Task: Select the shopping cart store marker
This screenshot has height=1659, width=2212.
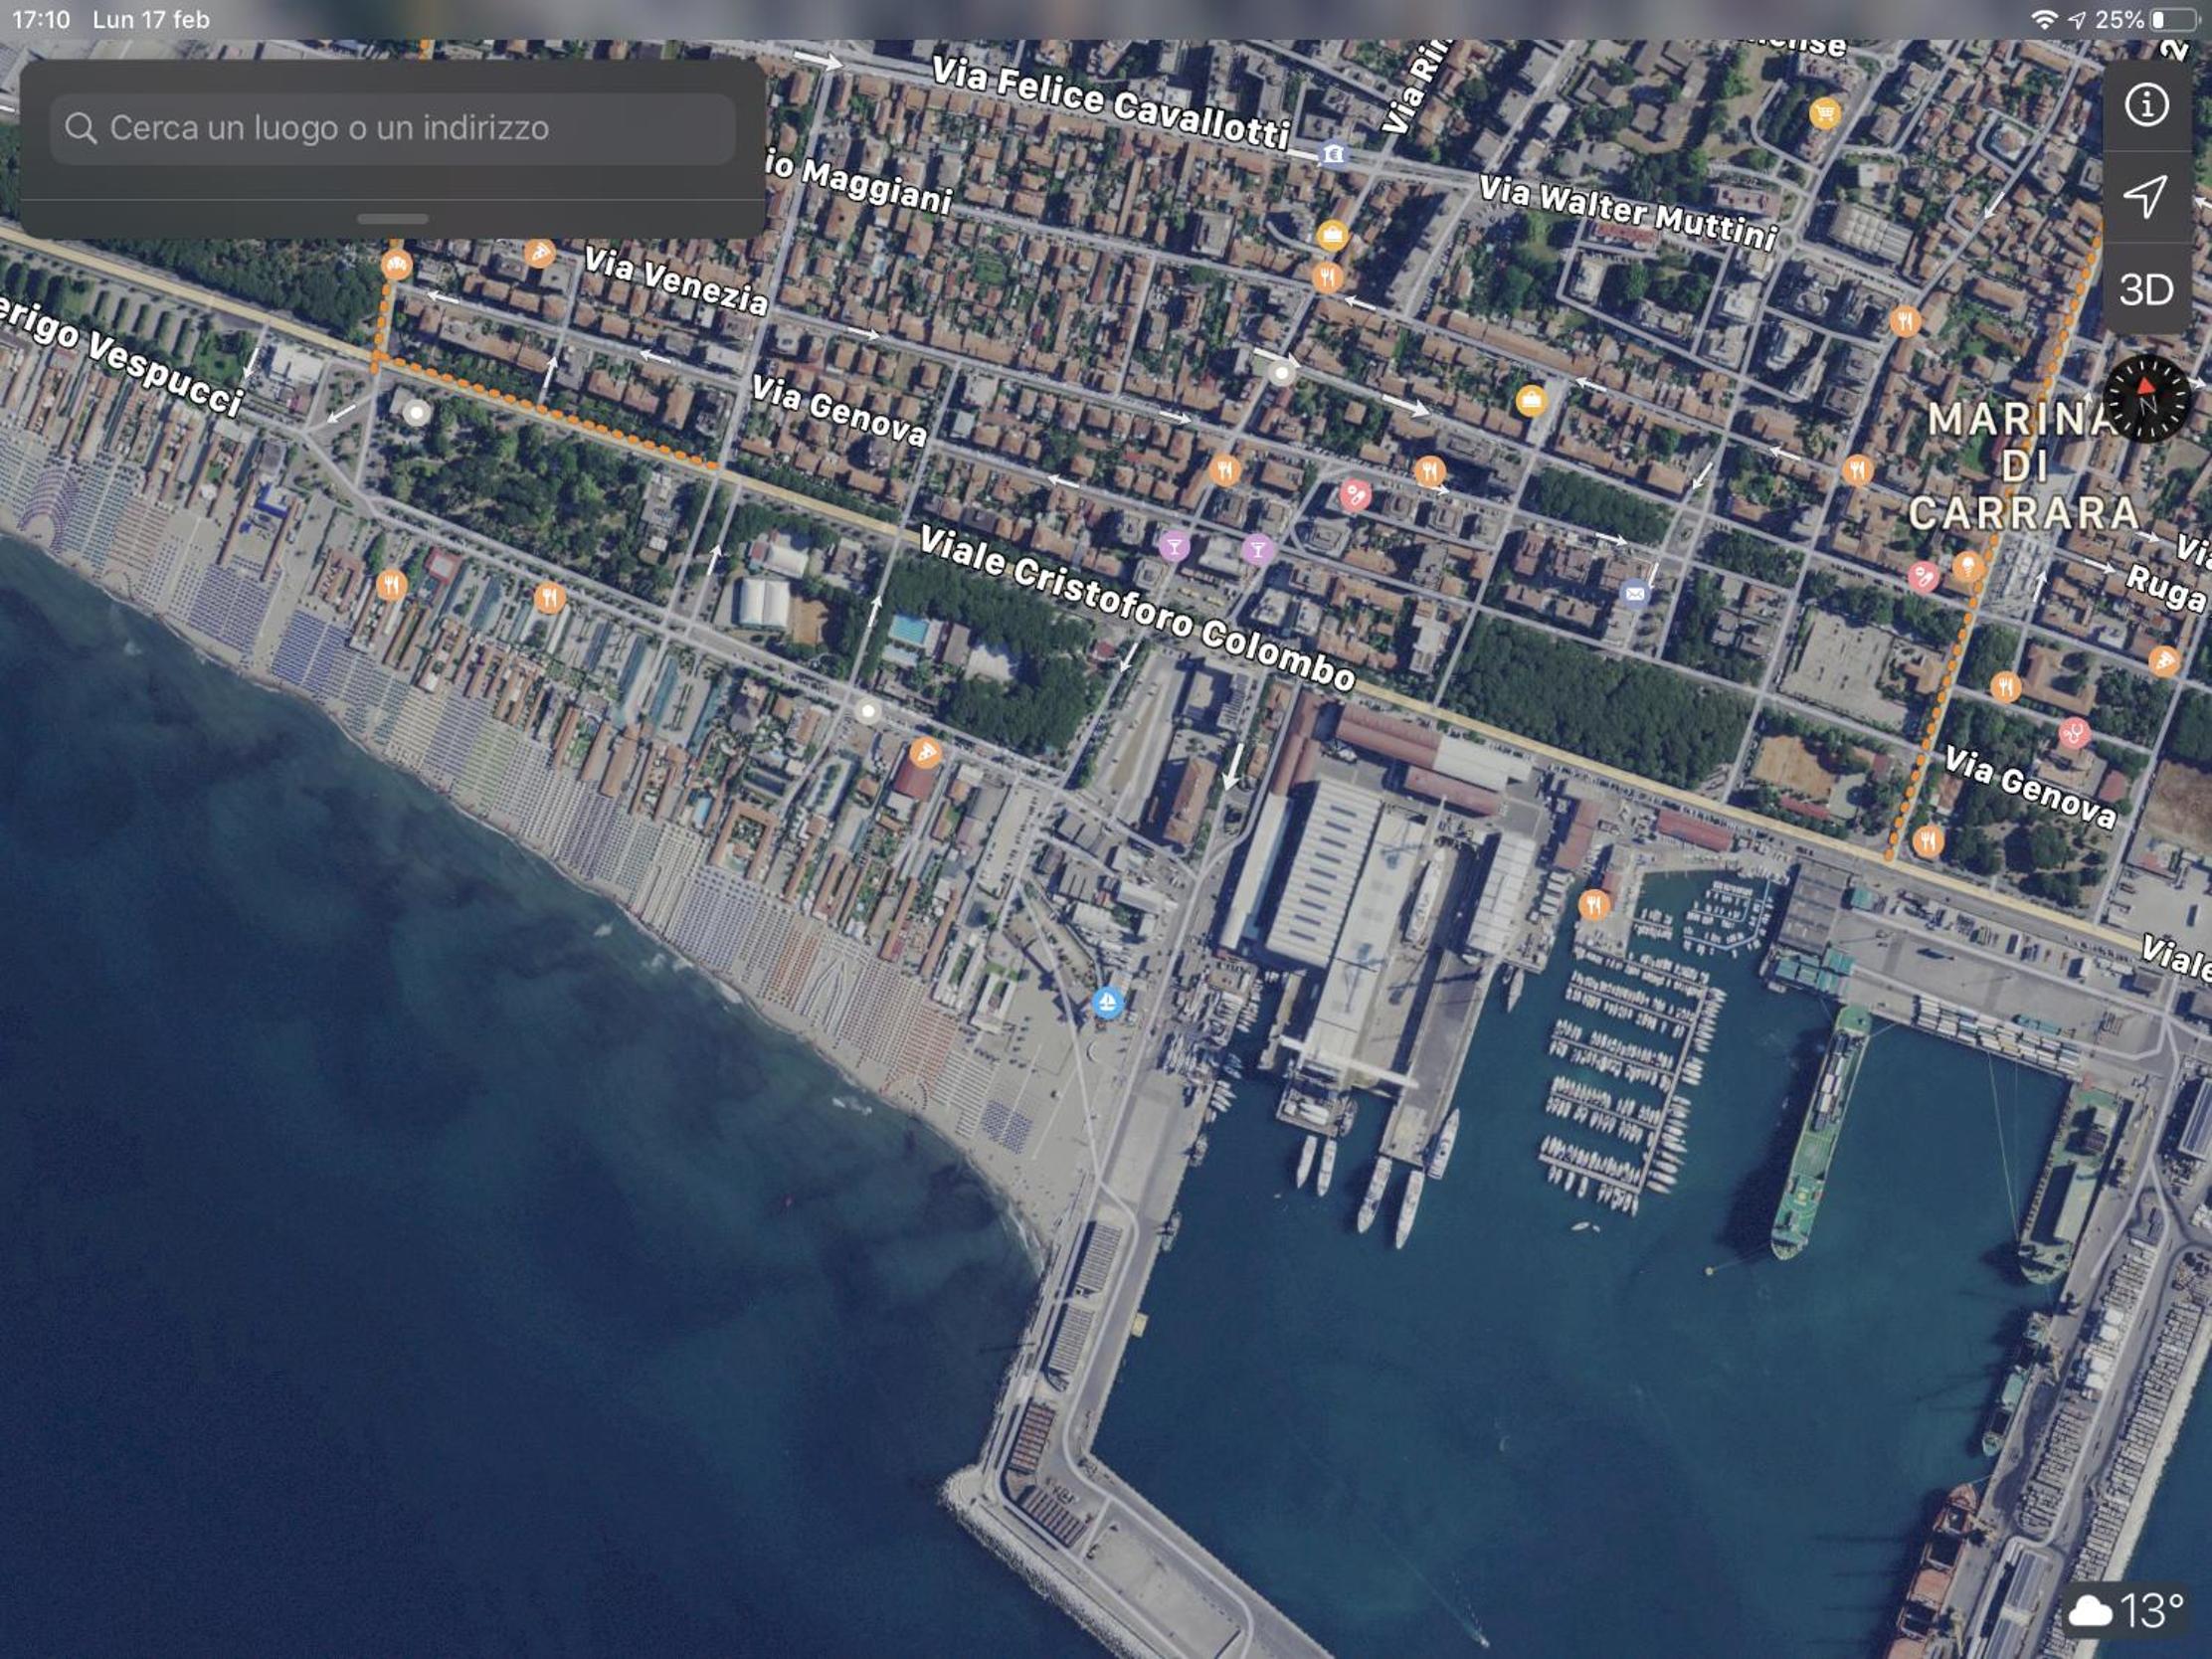Action: point(1825,113)
